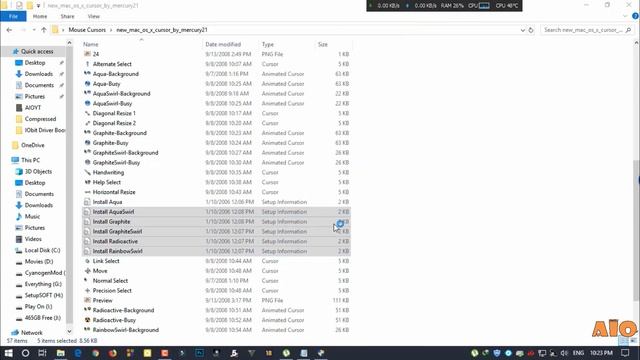Select the Graphite-Busy animated cursor icon
Screen dimensions: 640x360
coord(87,143)
